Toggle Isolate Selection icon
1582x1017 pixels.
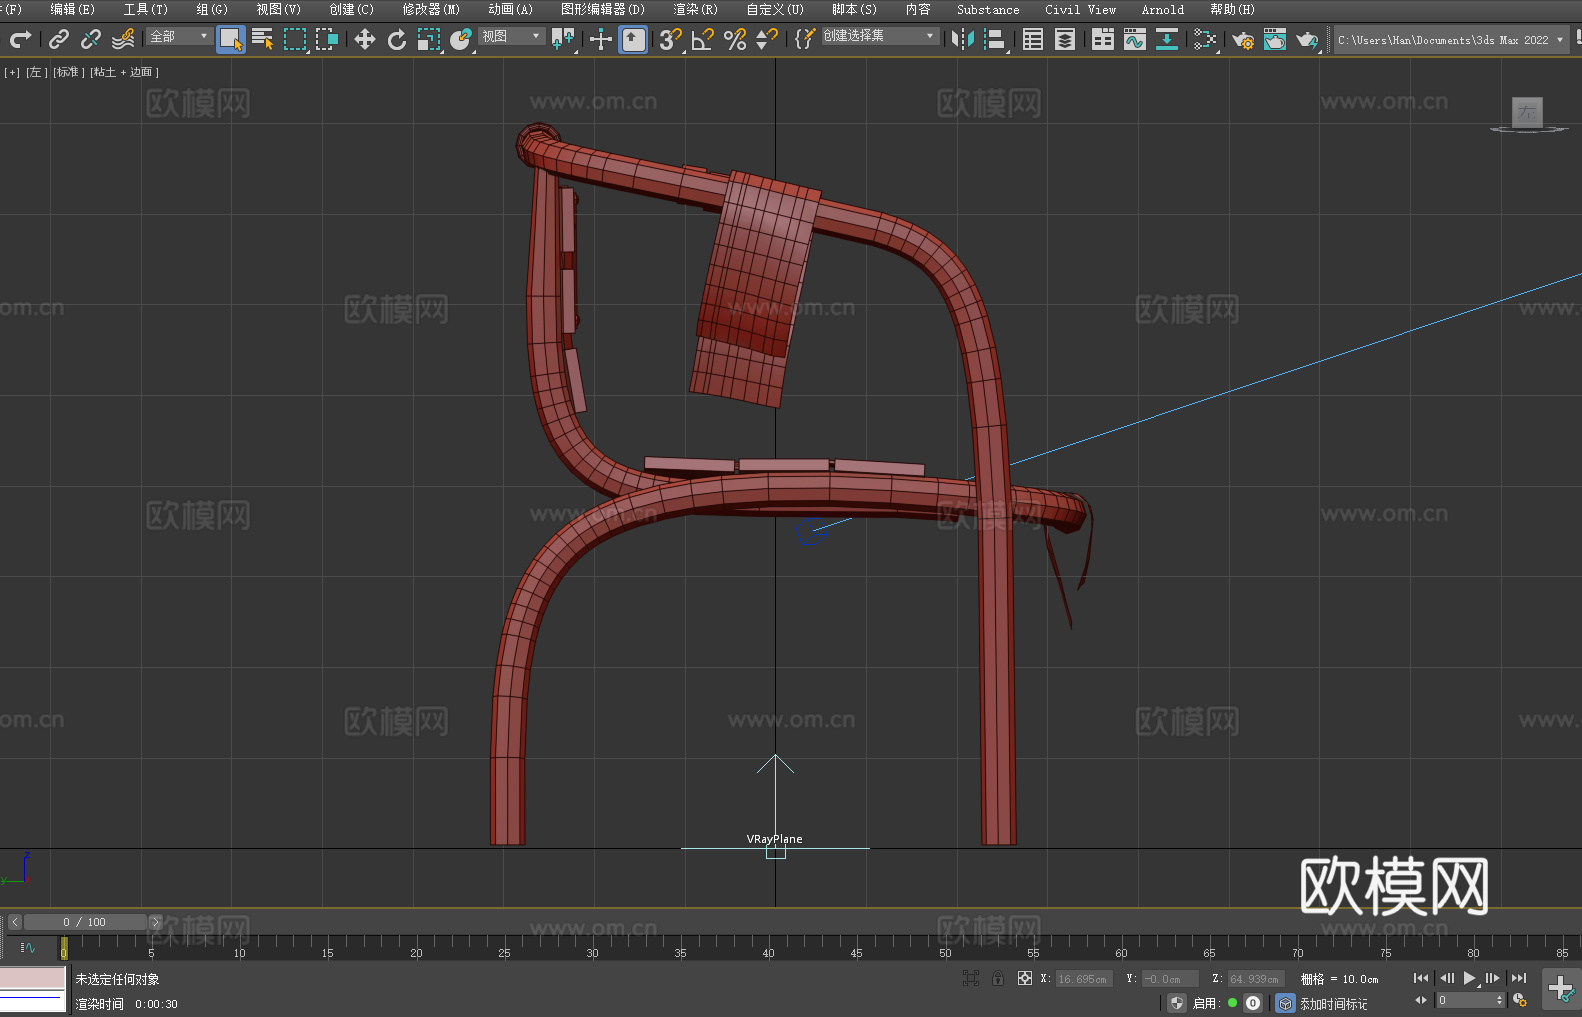[x=970, y=978]
